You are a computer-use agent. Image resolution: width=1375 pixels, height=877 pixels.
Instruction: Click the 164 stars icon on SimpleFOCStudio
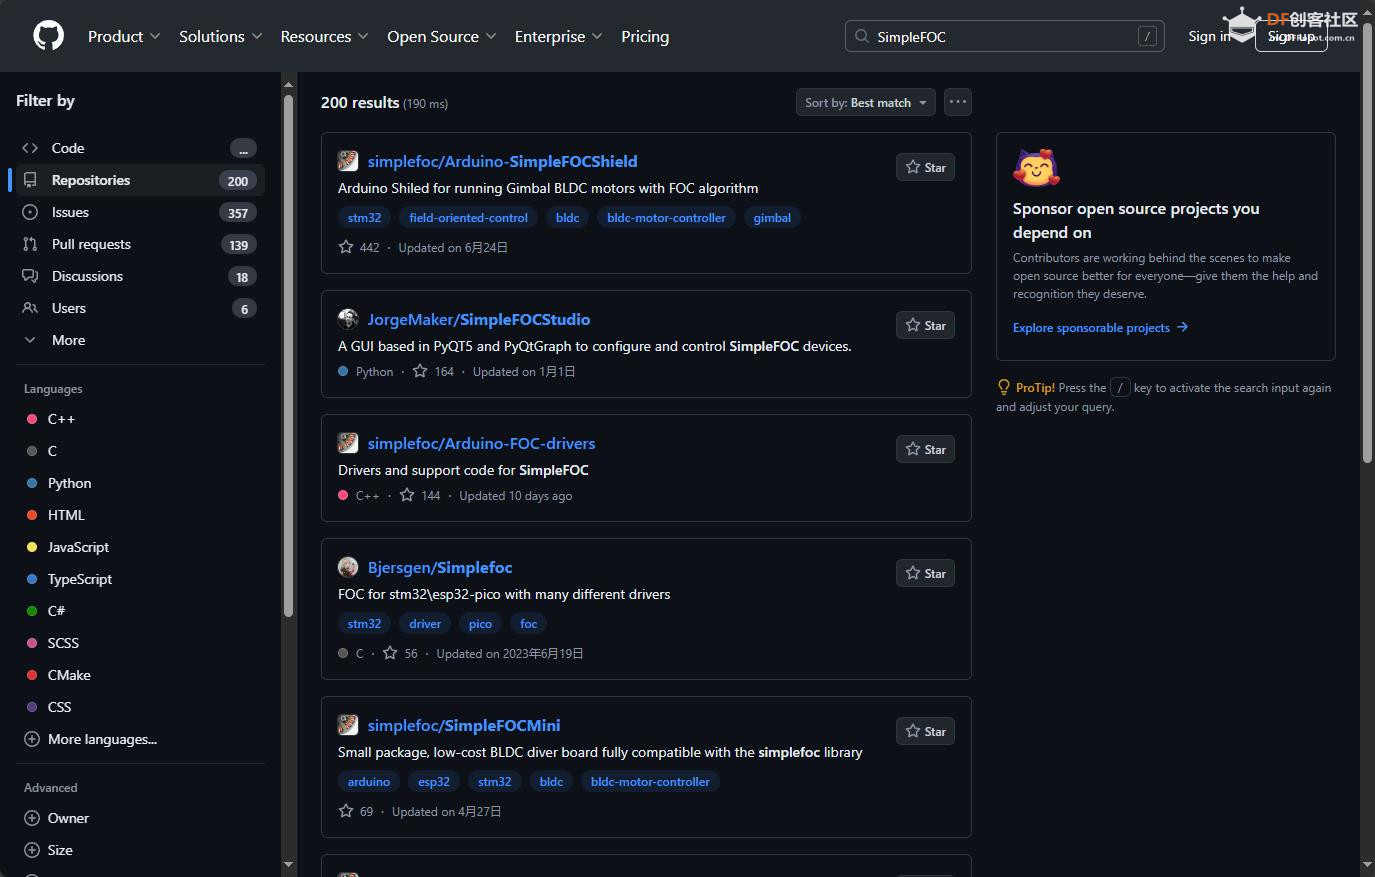click(420, 371)
